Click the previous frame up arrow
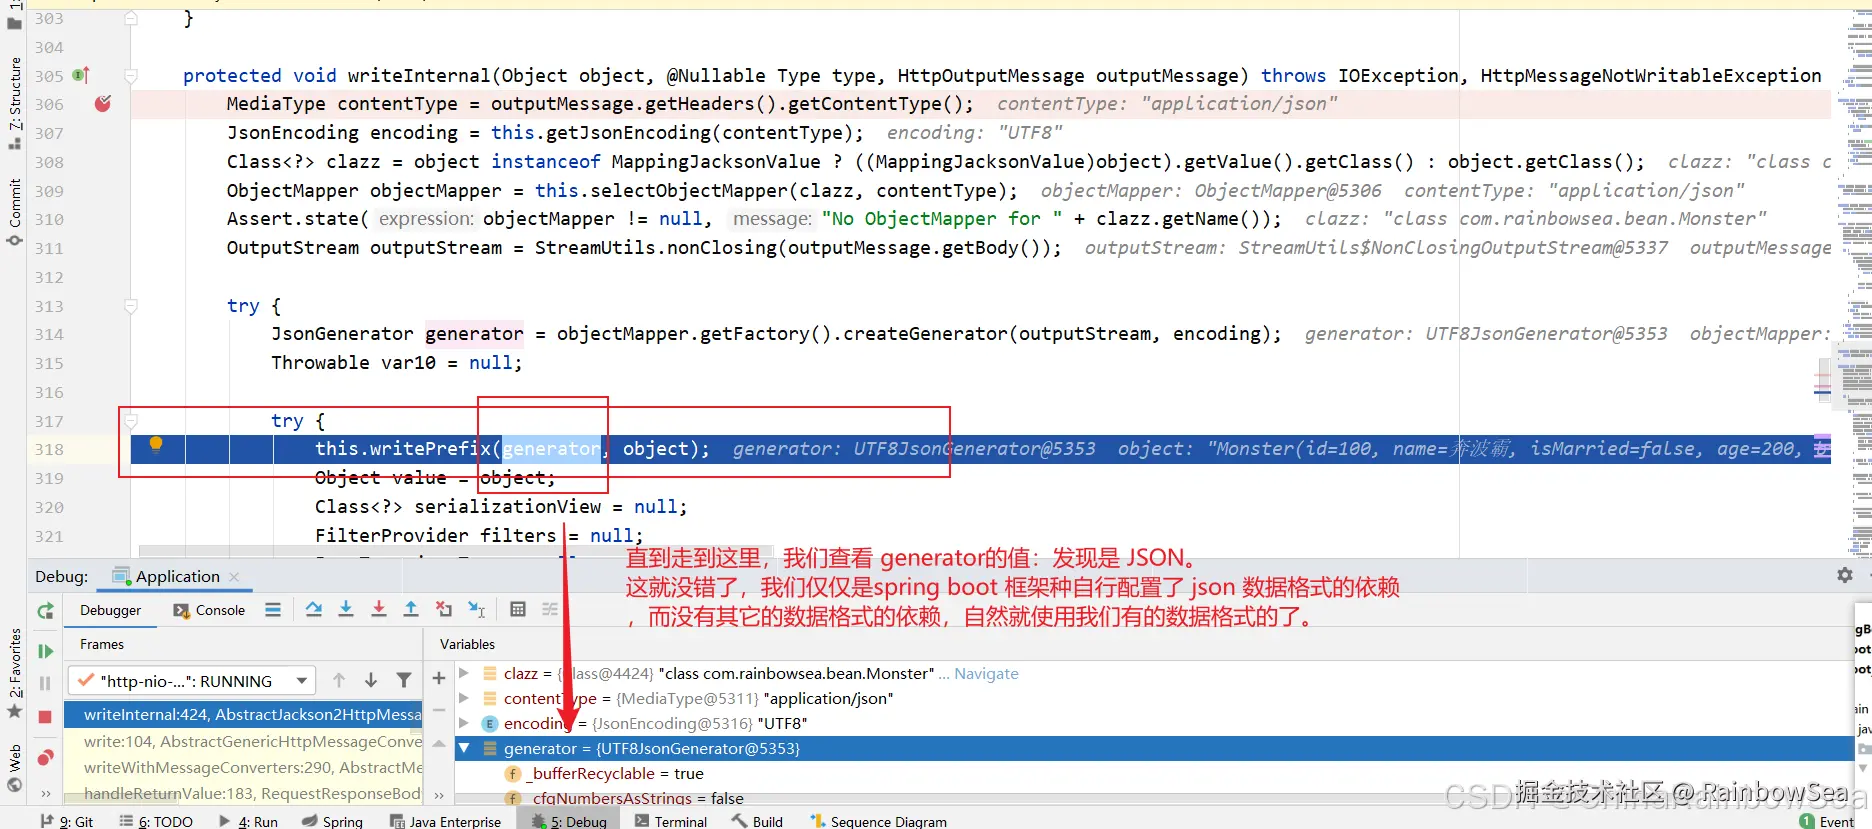The image size is (1872, 829). [339, 680]
